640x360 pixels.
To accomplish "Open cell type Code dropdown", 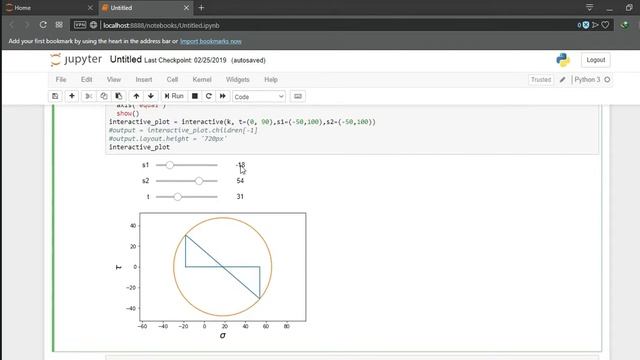I will (x=259, y=97).
